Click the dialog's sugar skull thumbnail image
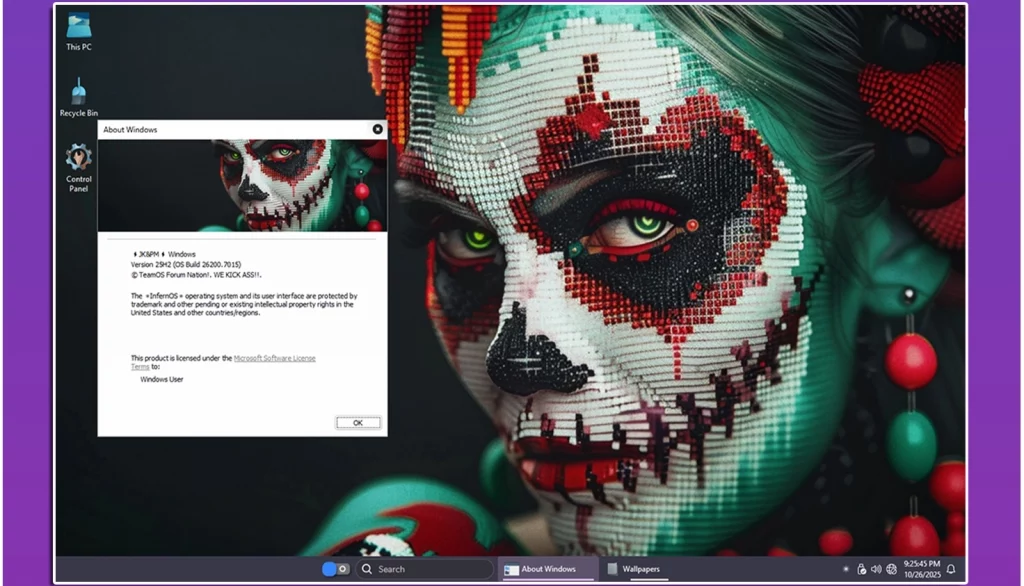Screen dimensions: 1024x586 (242, 183)
